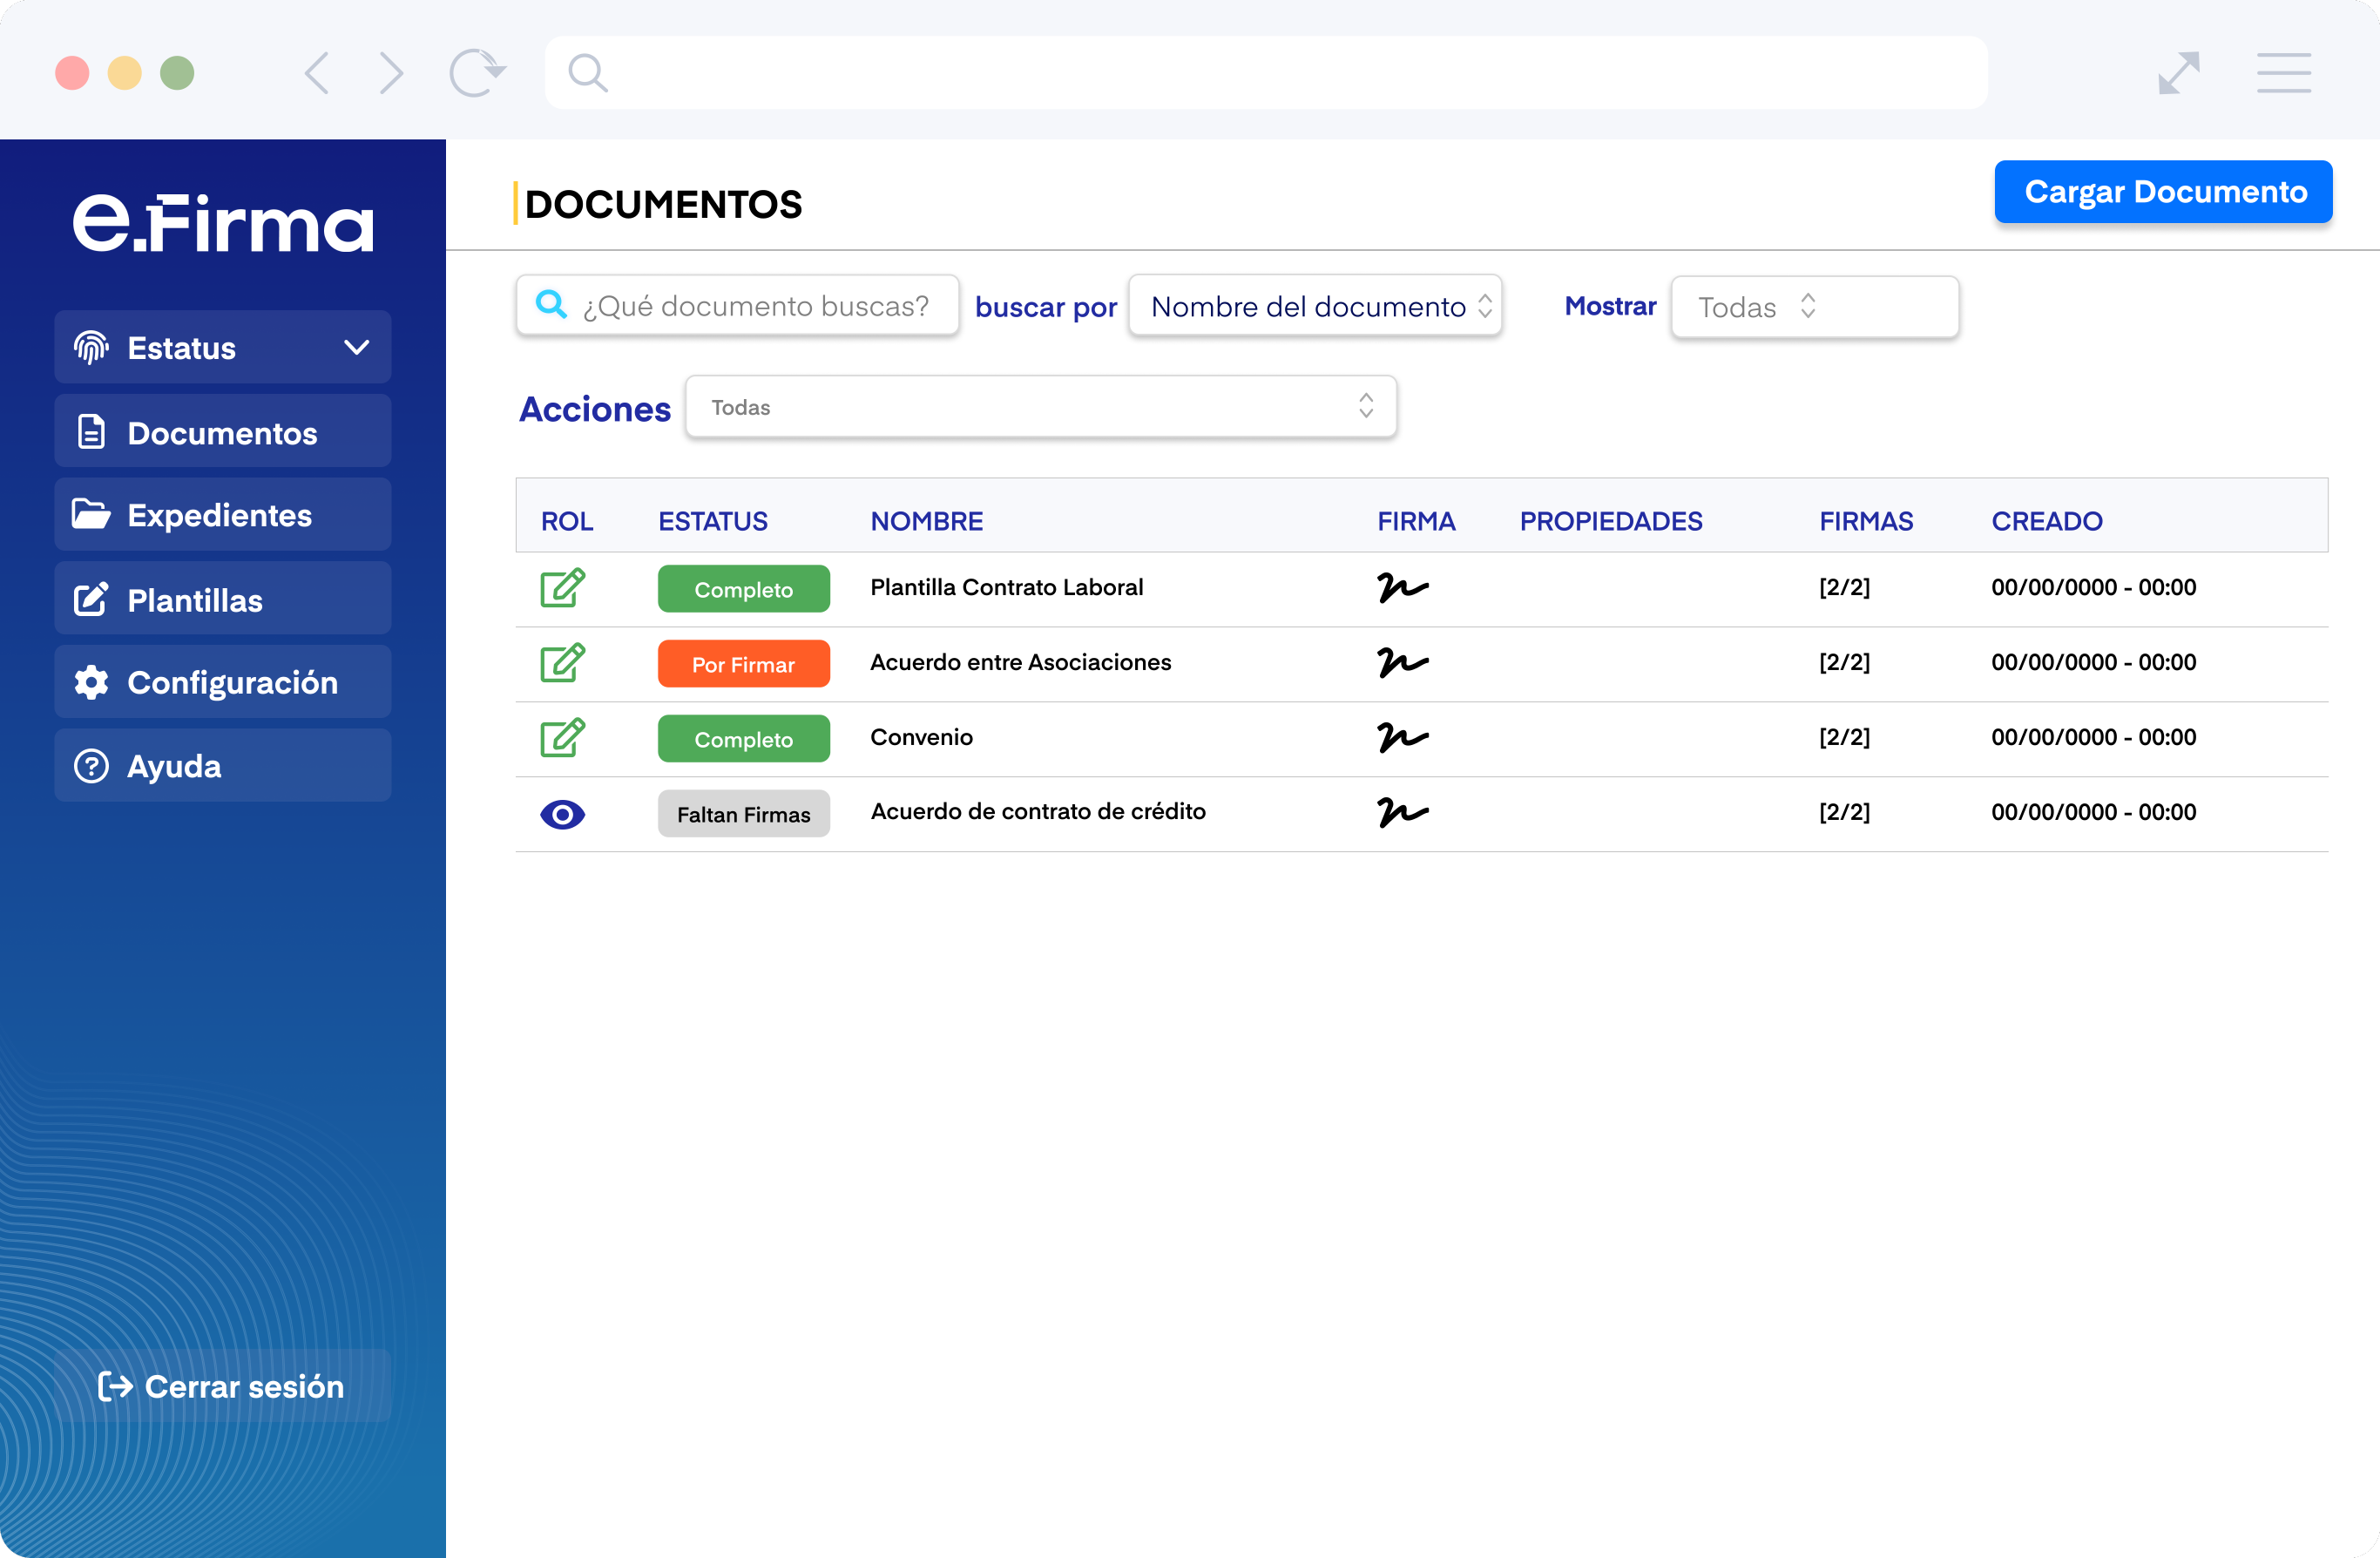Image resolution: width=2380 pixels, height=1558 pixels.
Task: Click Completo badge for Plantilla Contrato Laboral
Action: (x=744, y=589)
